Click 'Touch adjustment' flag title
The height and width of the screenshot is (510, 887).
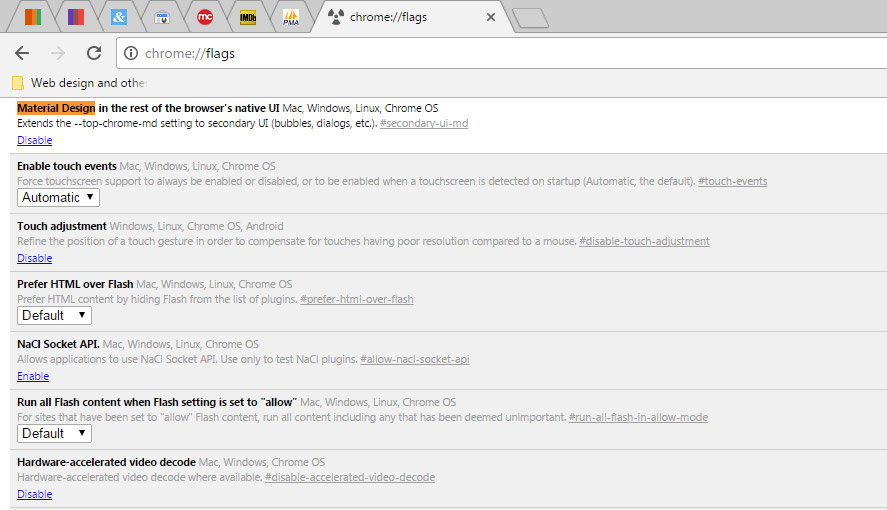point(62,226)
